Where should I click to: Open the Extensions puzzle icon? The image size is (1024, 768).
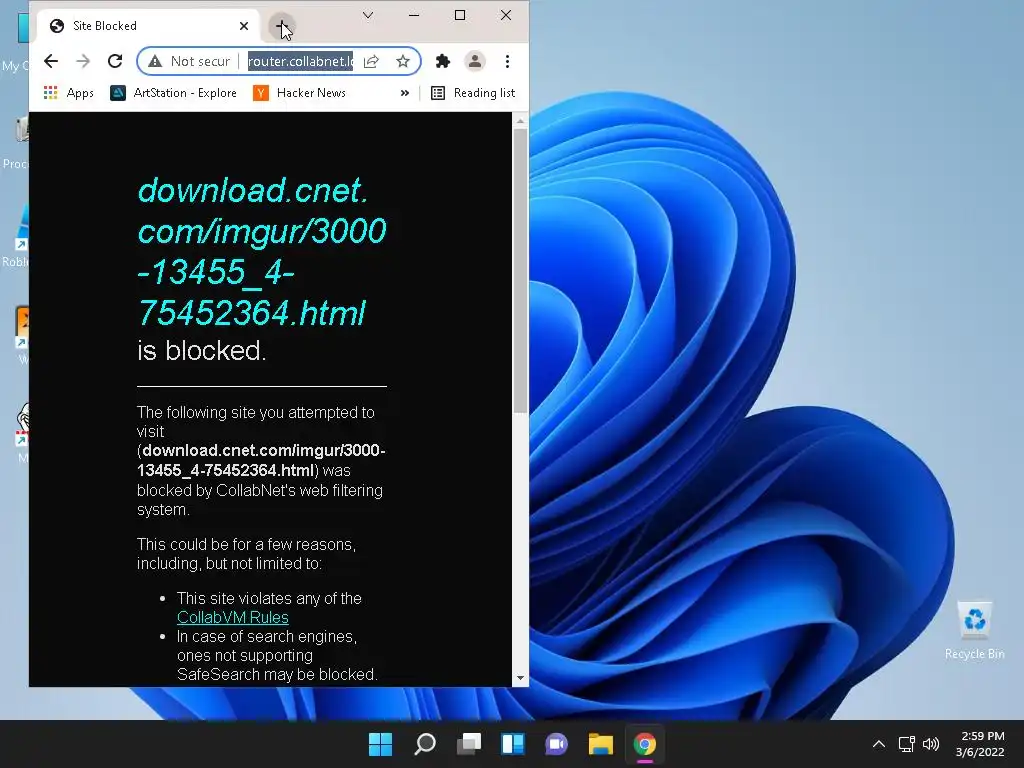click(x=443, y=61)
